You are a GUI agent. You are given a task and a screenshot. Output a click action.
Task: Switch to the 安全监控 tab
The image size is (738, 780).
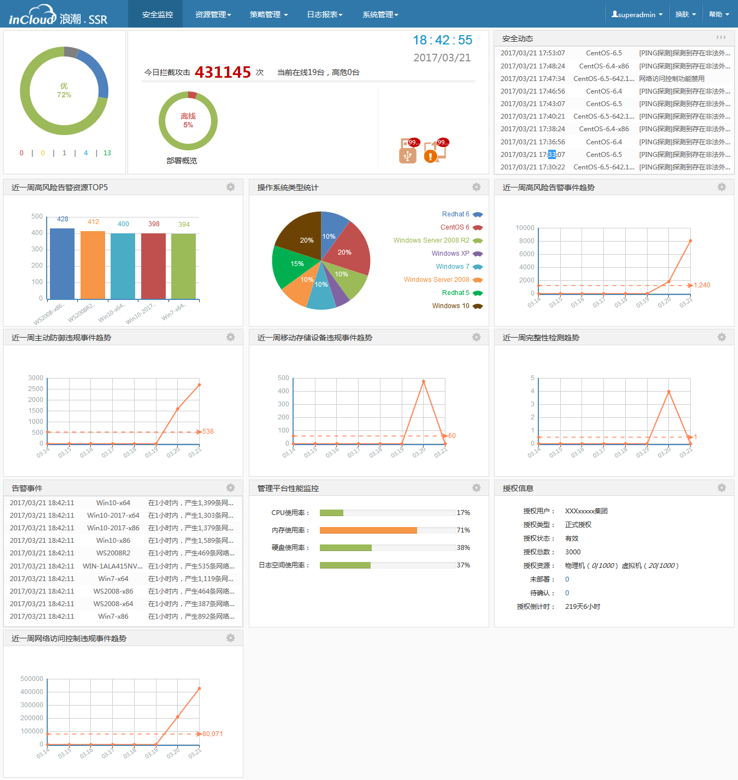click(x=157, y=15)
